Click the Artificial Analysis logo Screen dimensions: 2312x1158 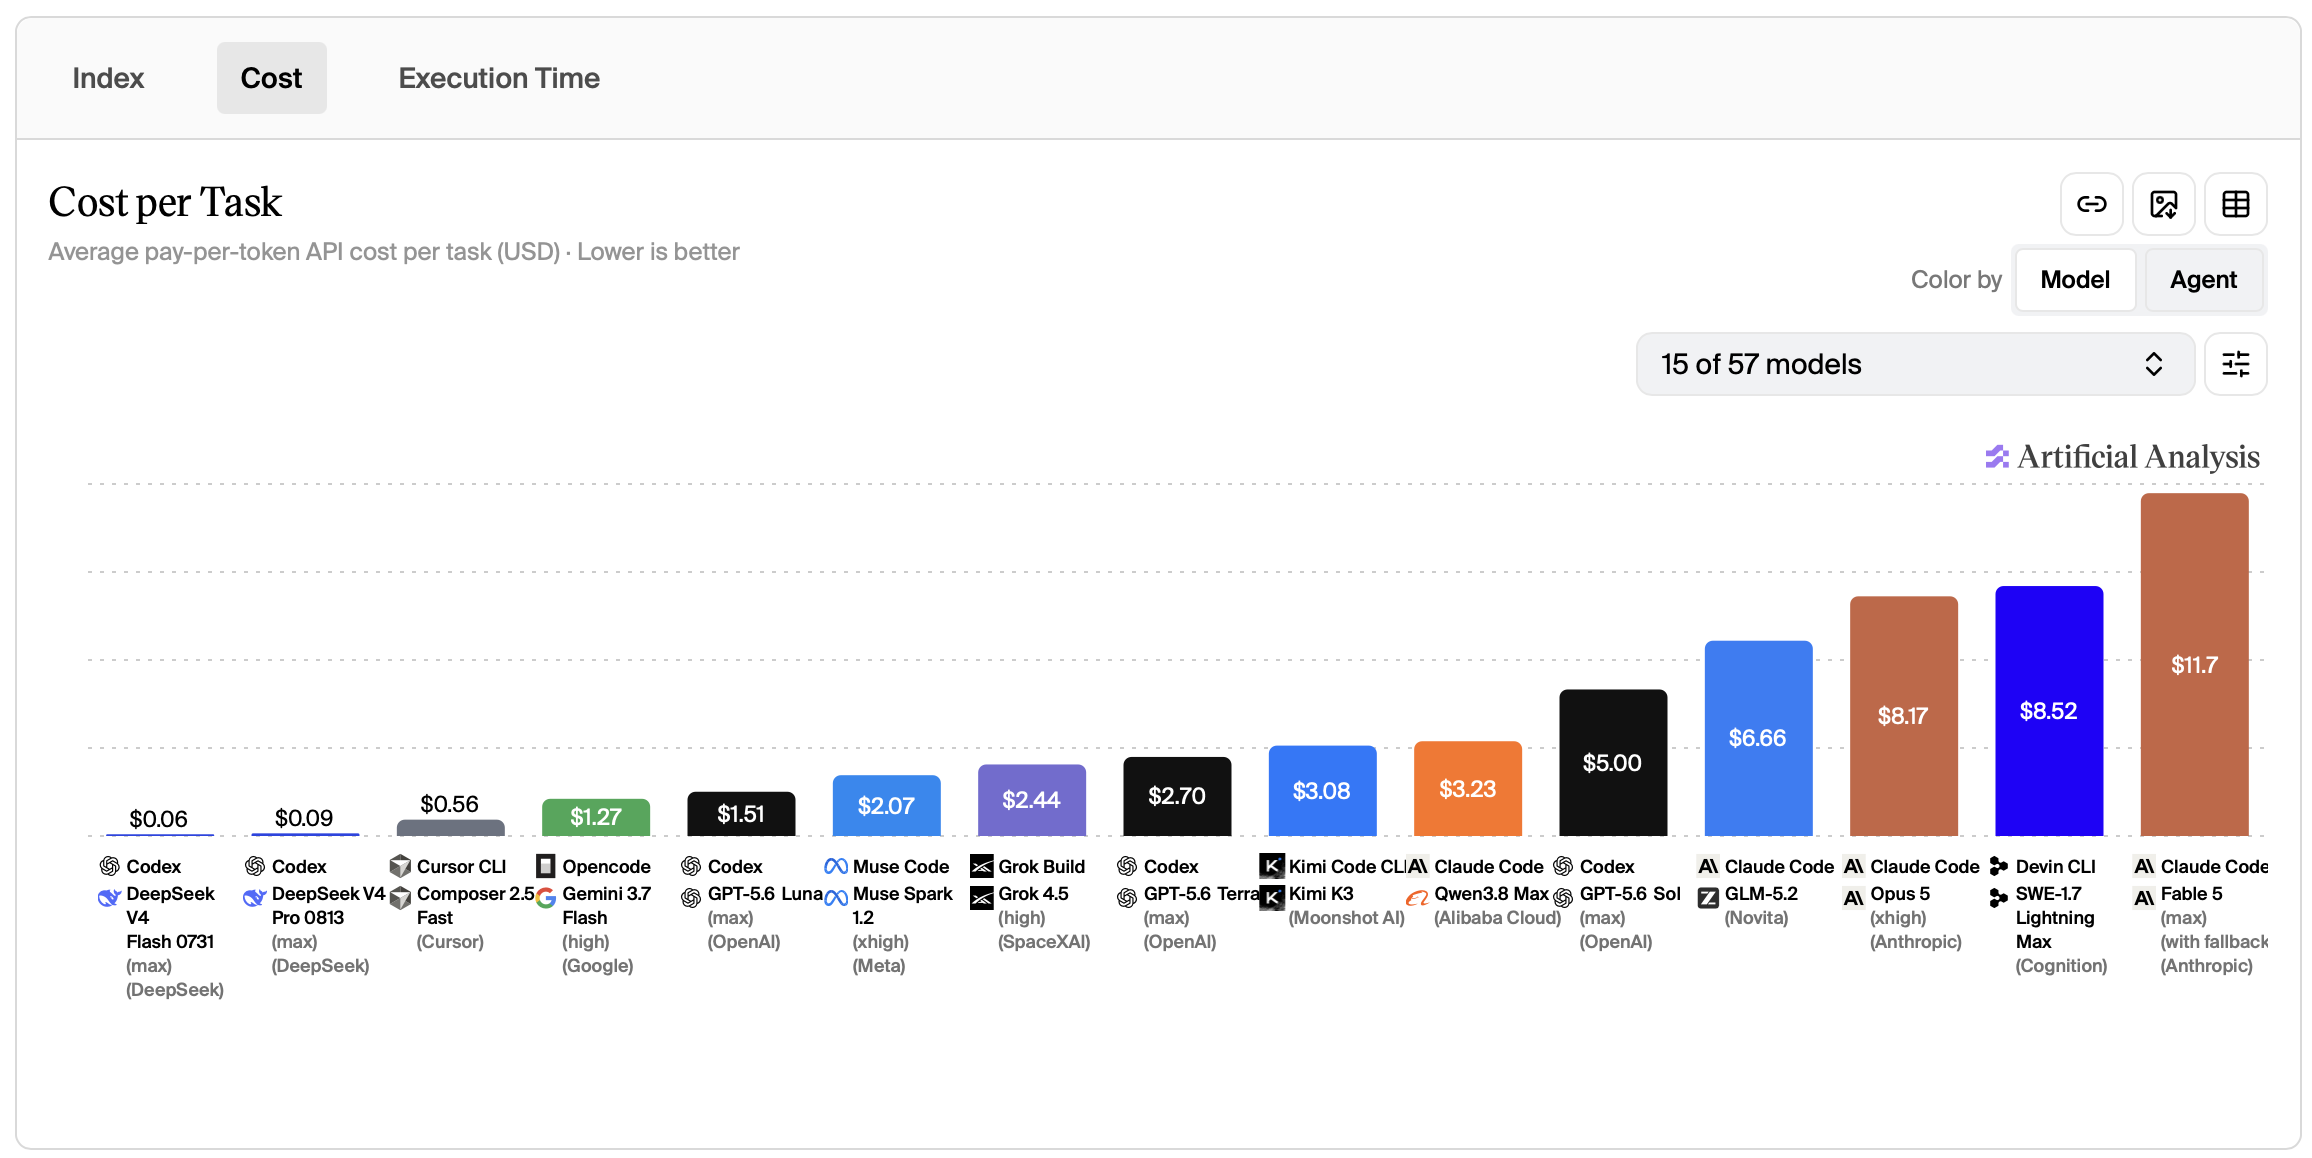[x=2122, y=457]
